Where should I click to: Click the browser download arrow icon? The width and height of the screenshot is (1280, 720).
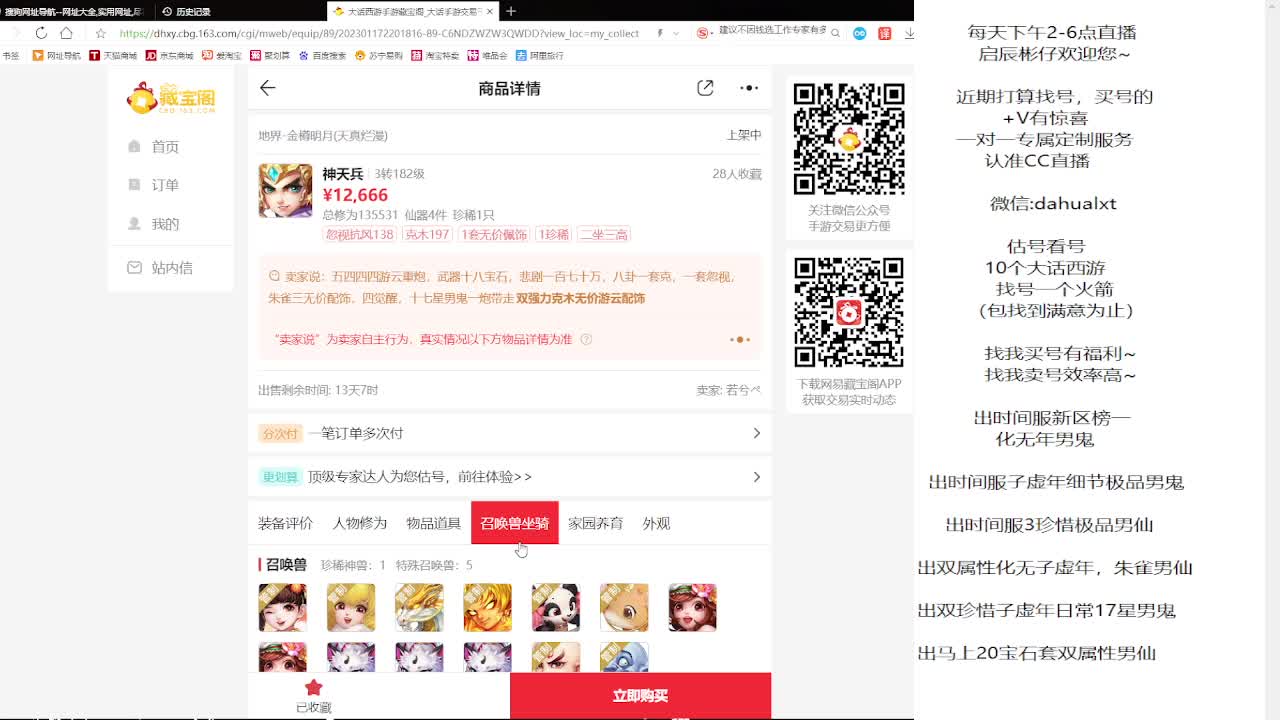tap(908, 33)
